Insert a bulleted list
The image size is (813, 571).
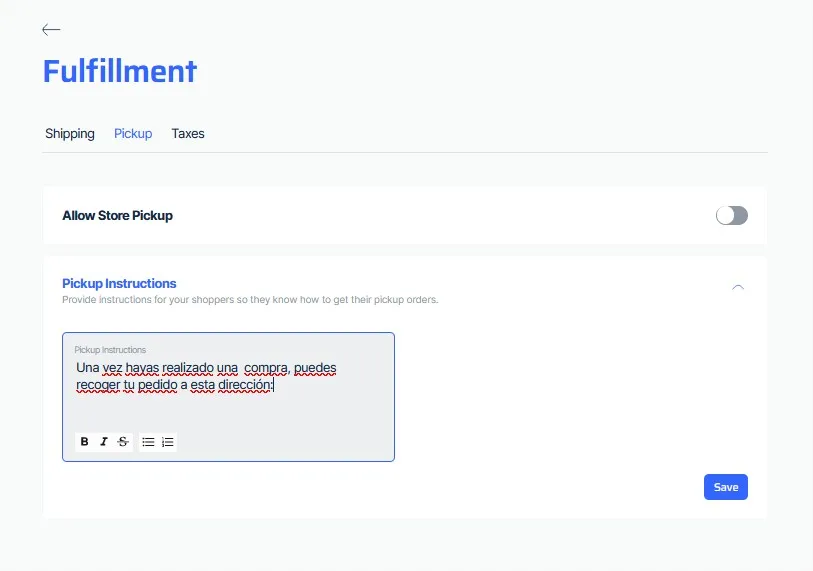click(148, 442)
